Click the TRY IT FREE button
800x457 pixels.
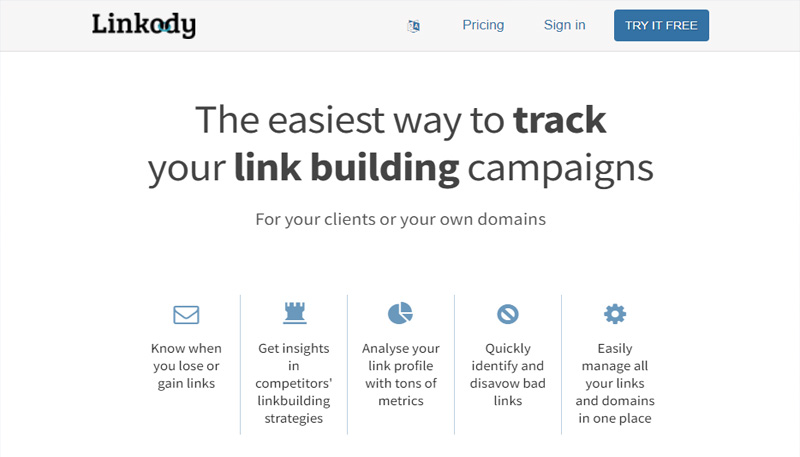pos(661,26)
